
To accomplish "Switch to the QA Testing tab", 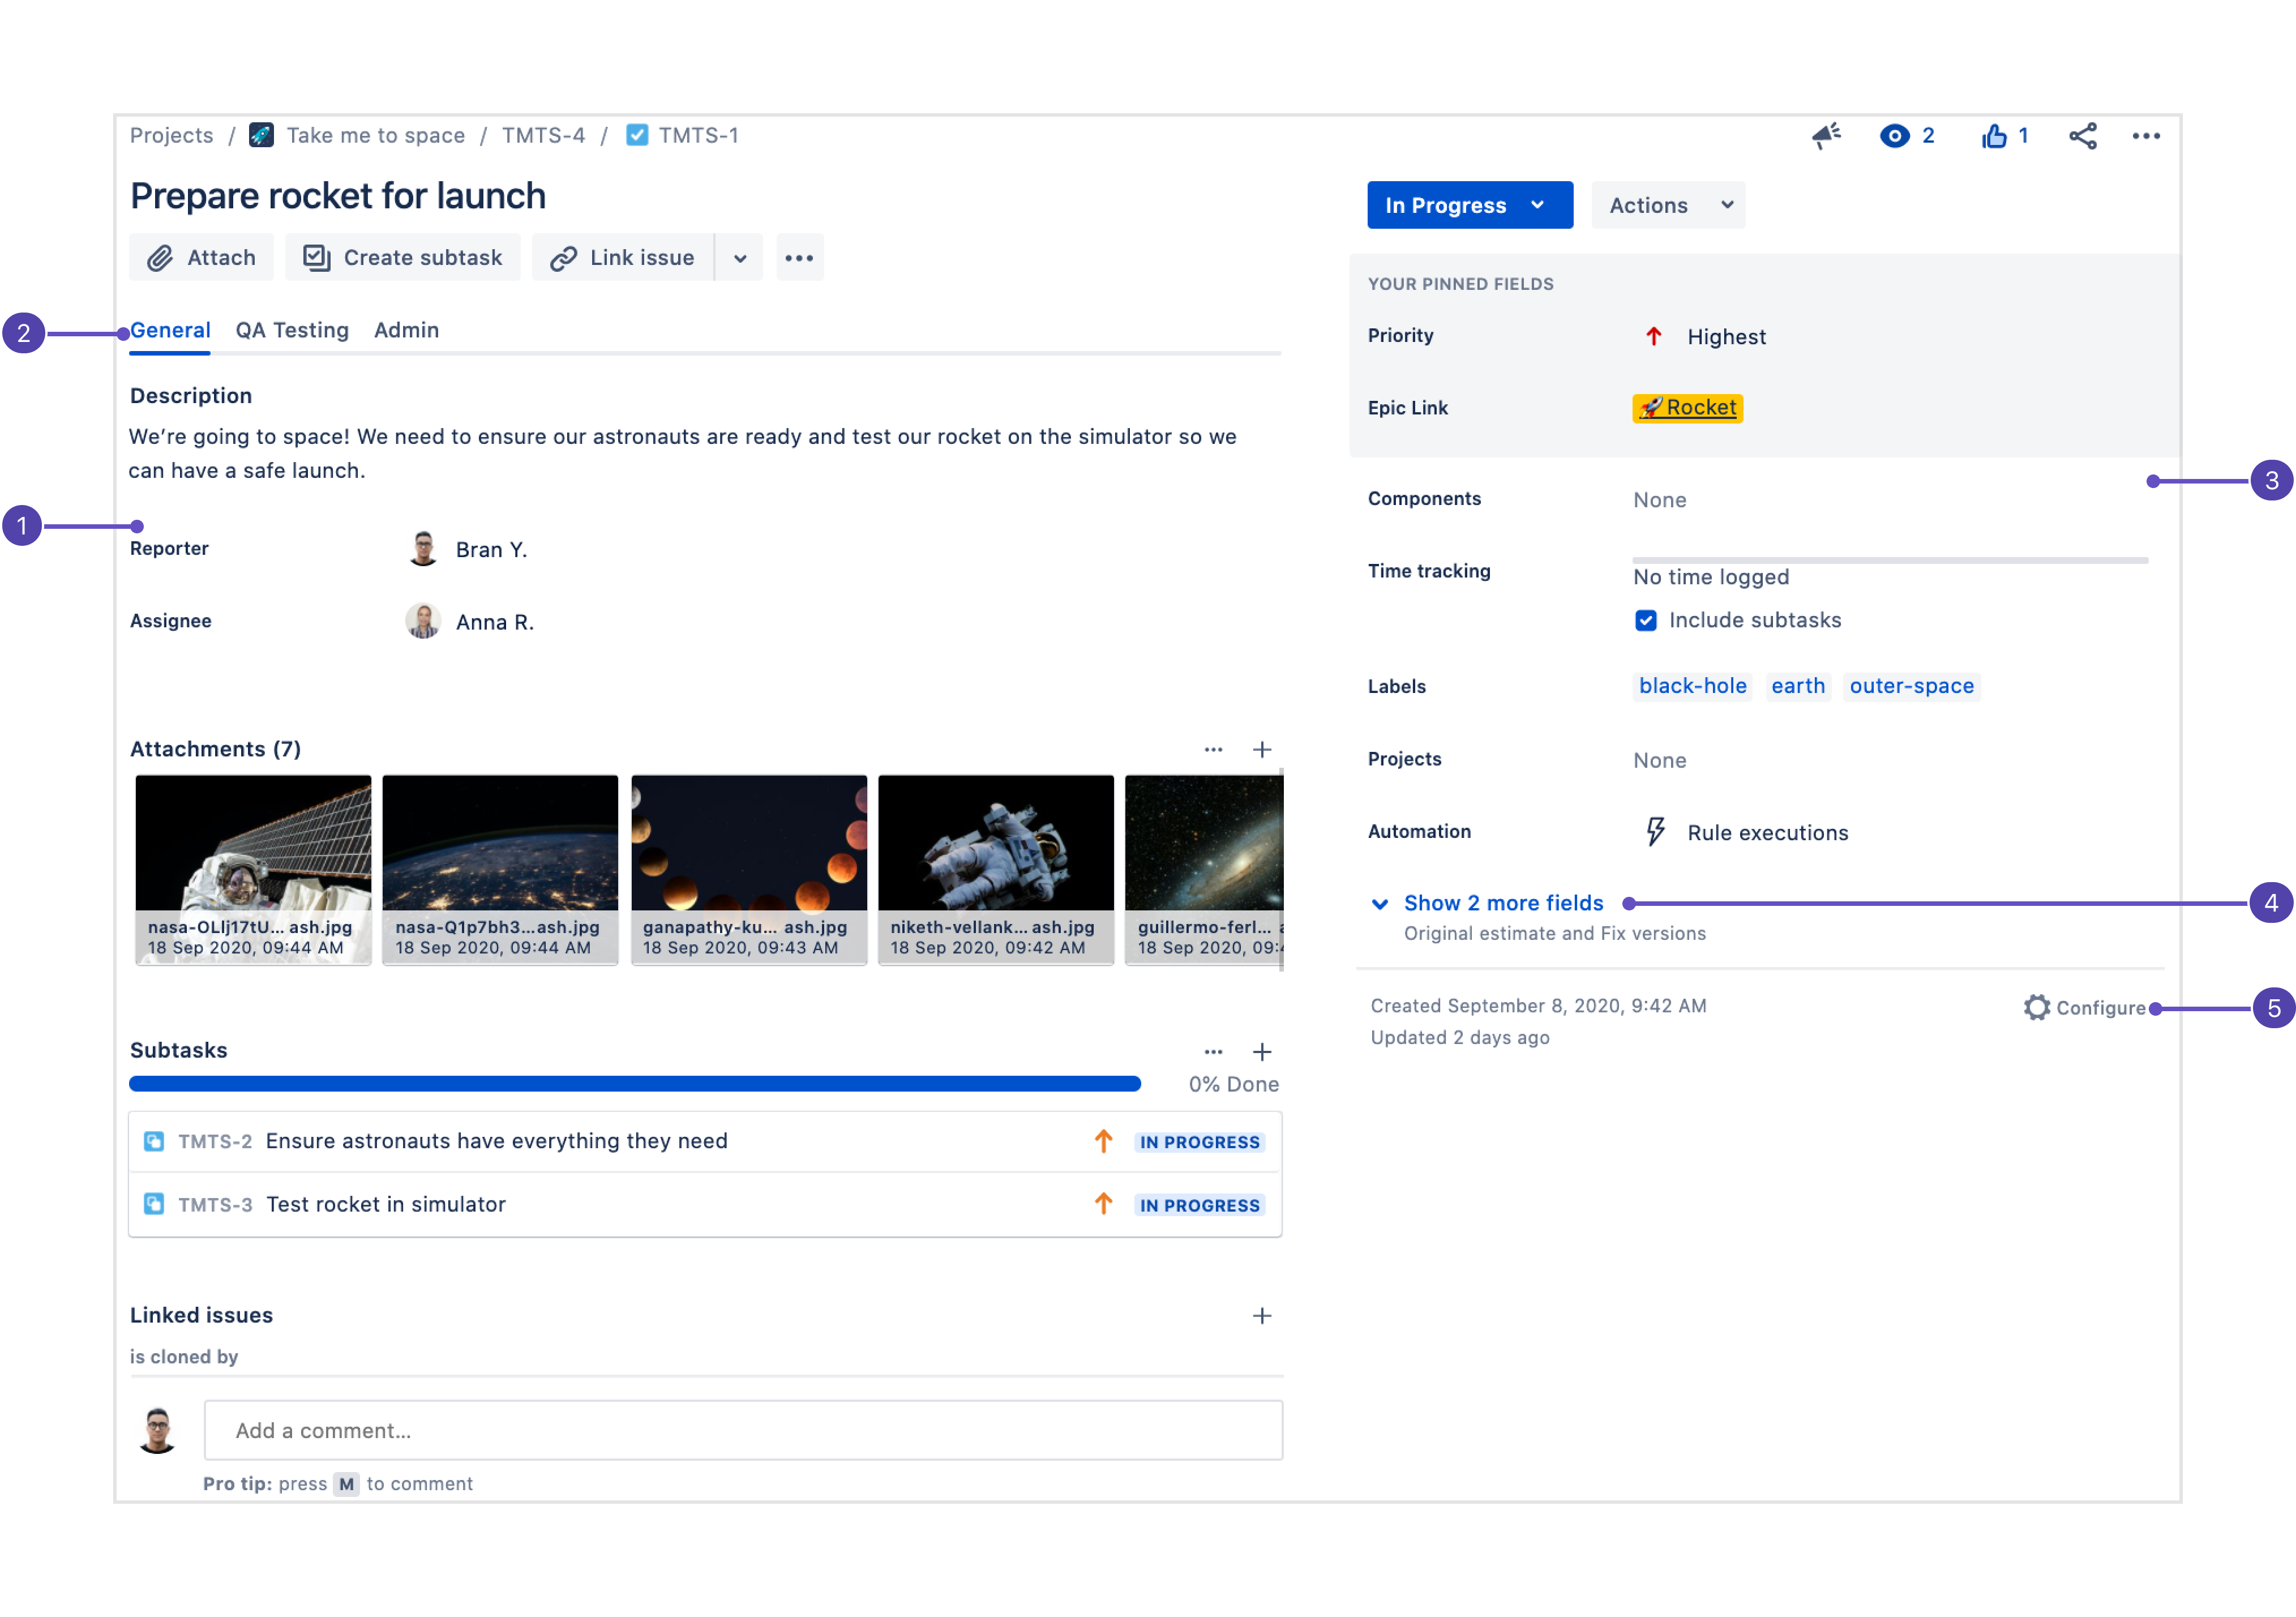I will click(x=291, y=330).
